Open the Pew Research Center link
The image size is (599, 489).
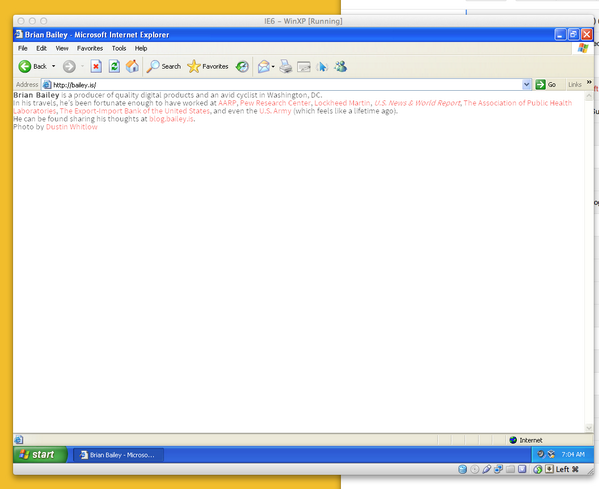coord(275,103)
